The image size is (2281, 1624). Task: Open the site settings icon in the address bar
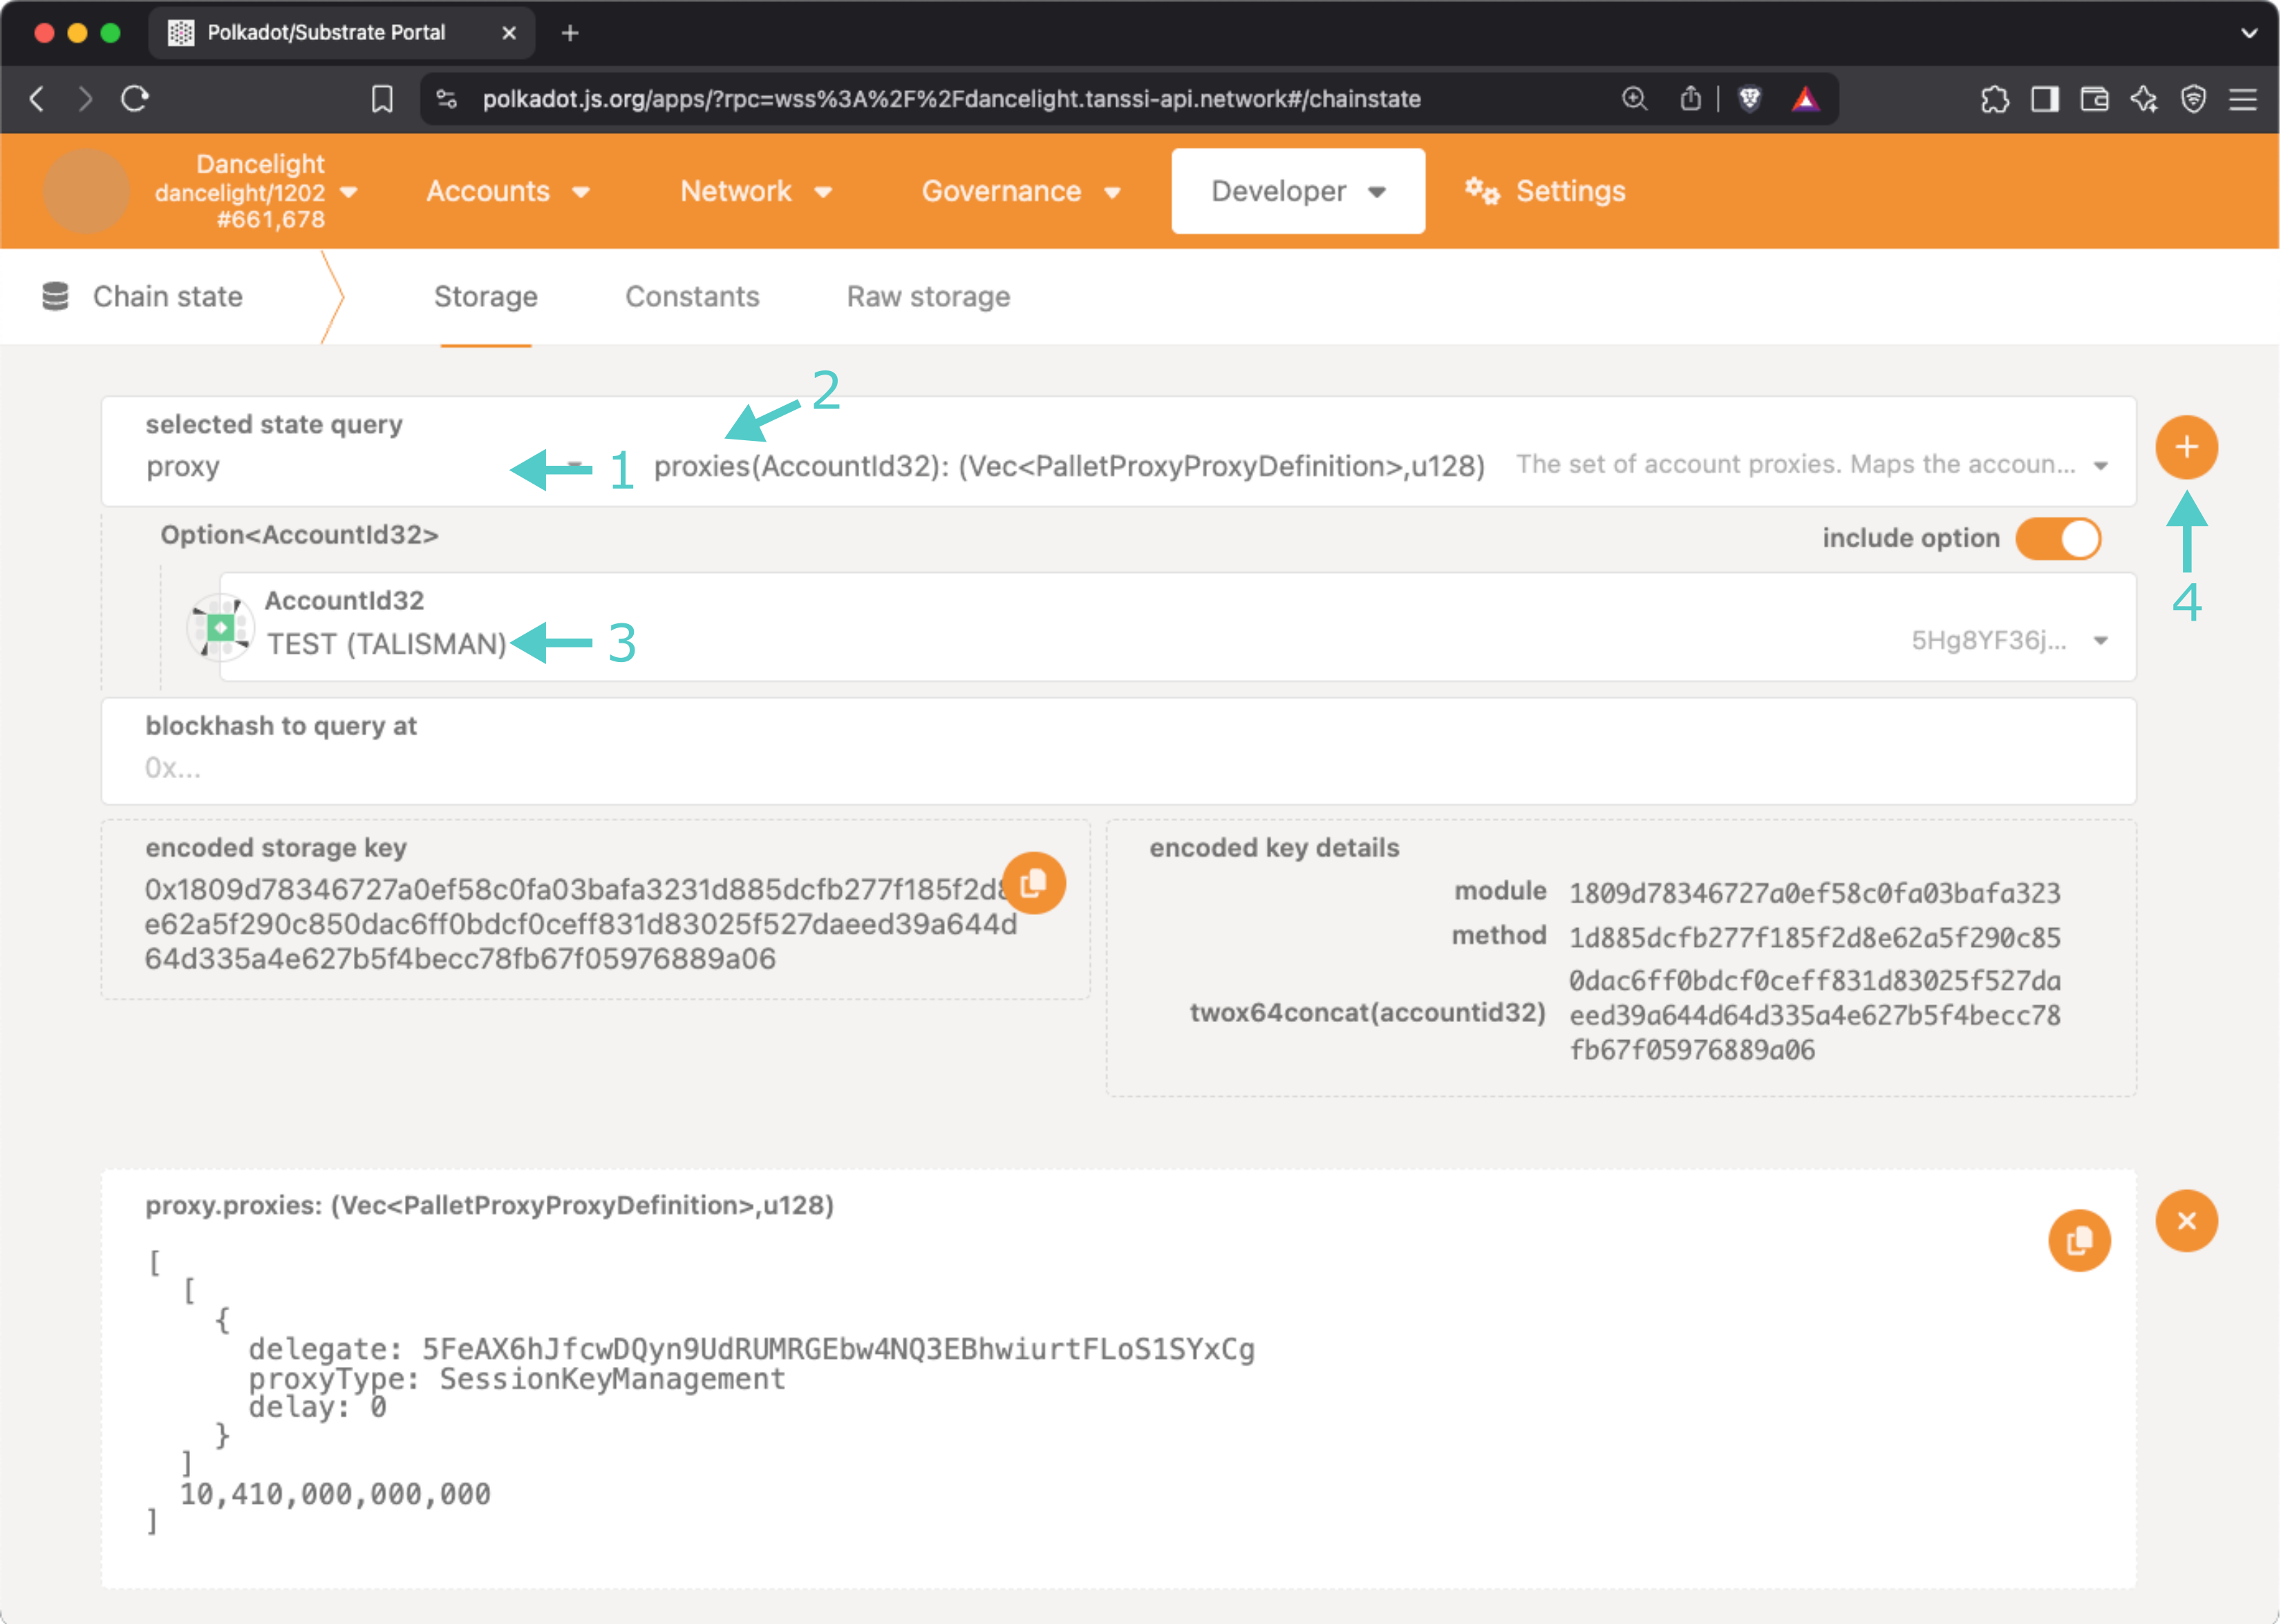click(447, 99)
